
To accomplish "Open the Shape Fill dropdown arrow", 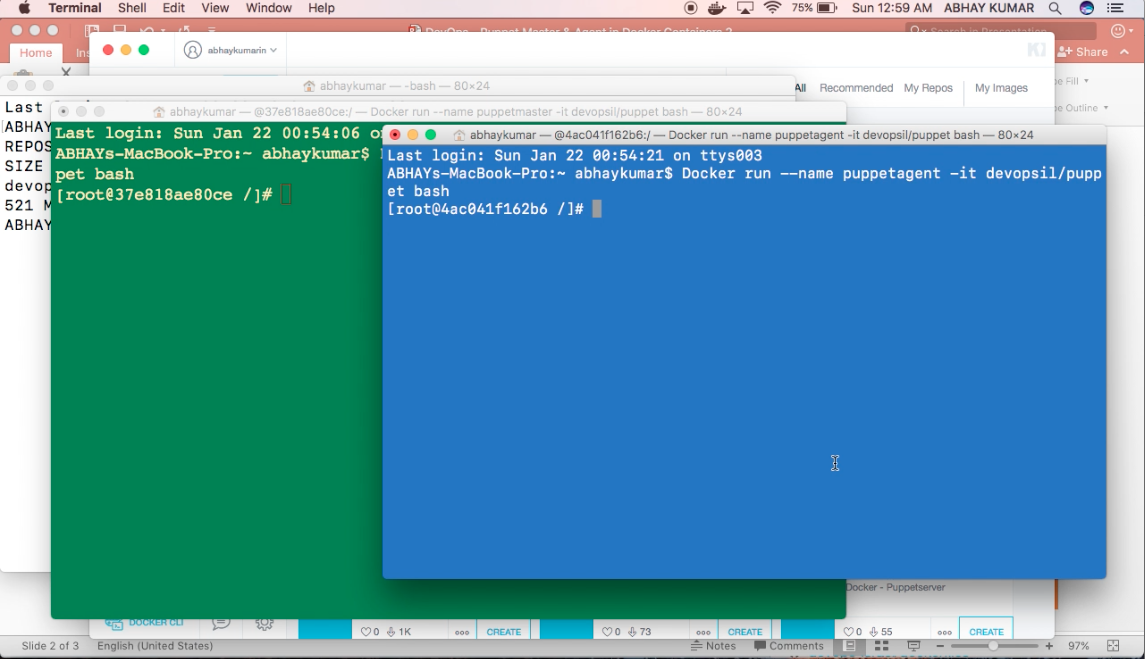I will [1086, 81].
